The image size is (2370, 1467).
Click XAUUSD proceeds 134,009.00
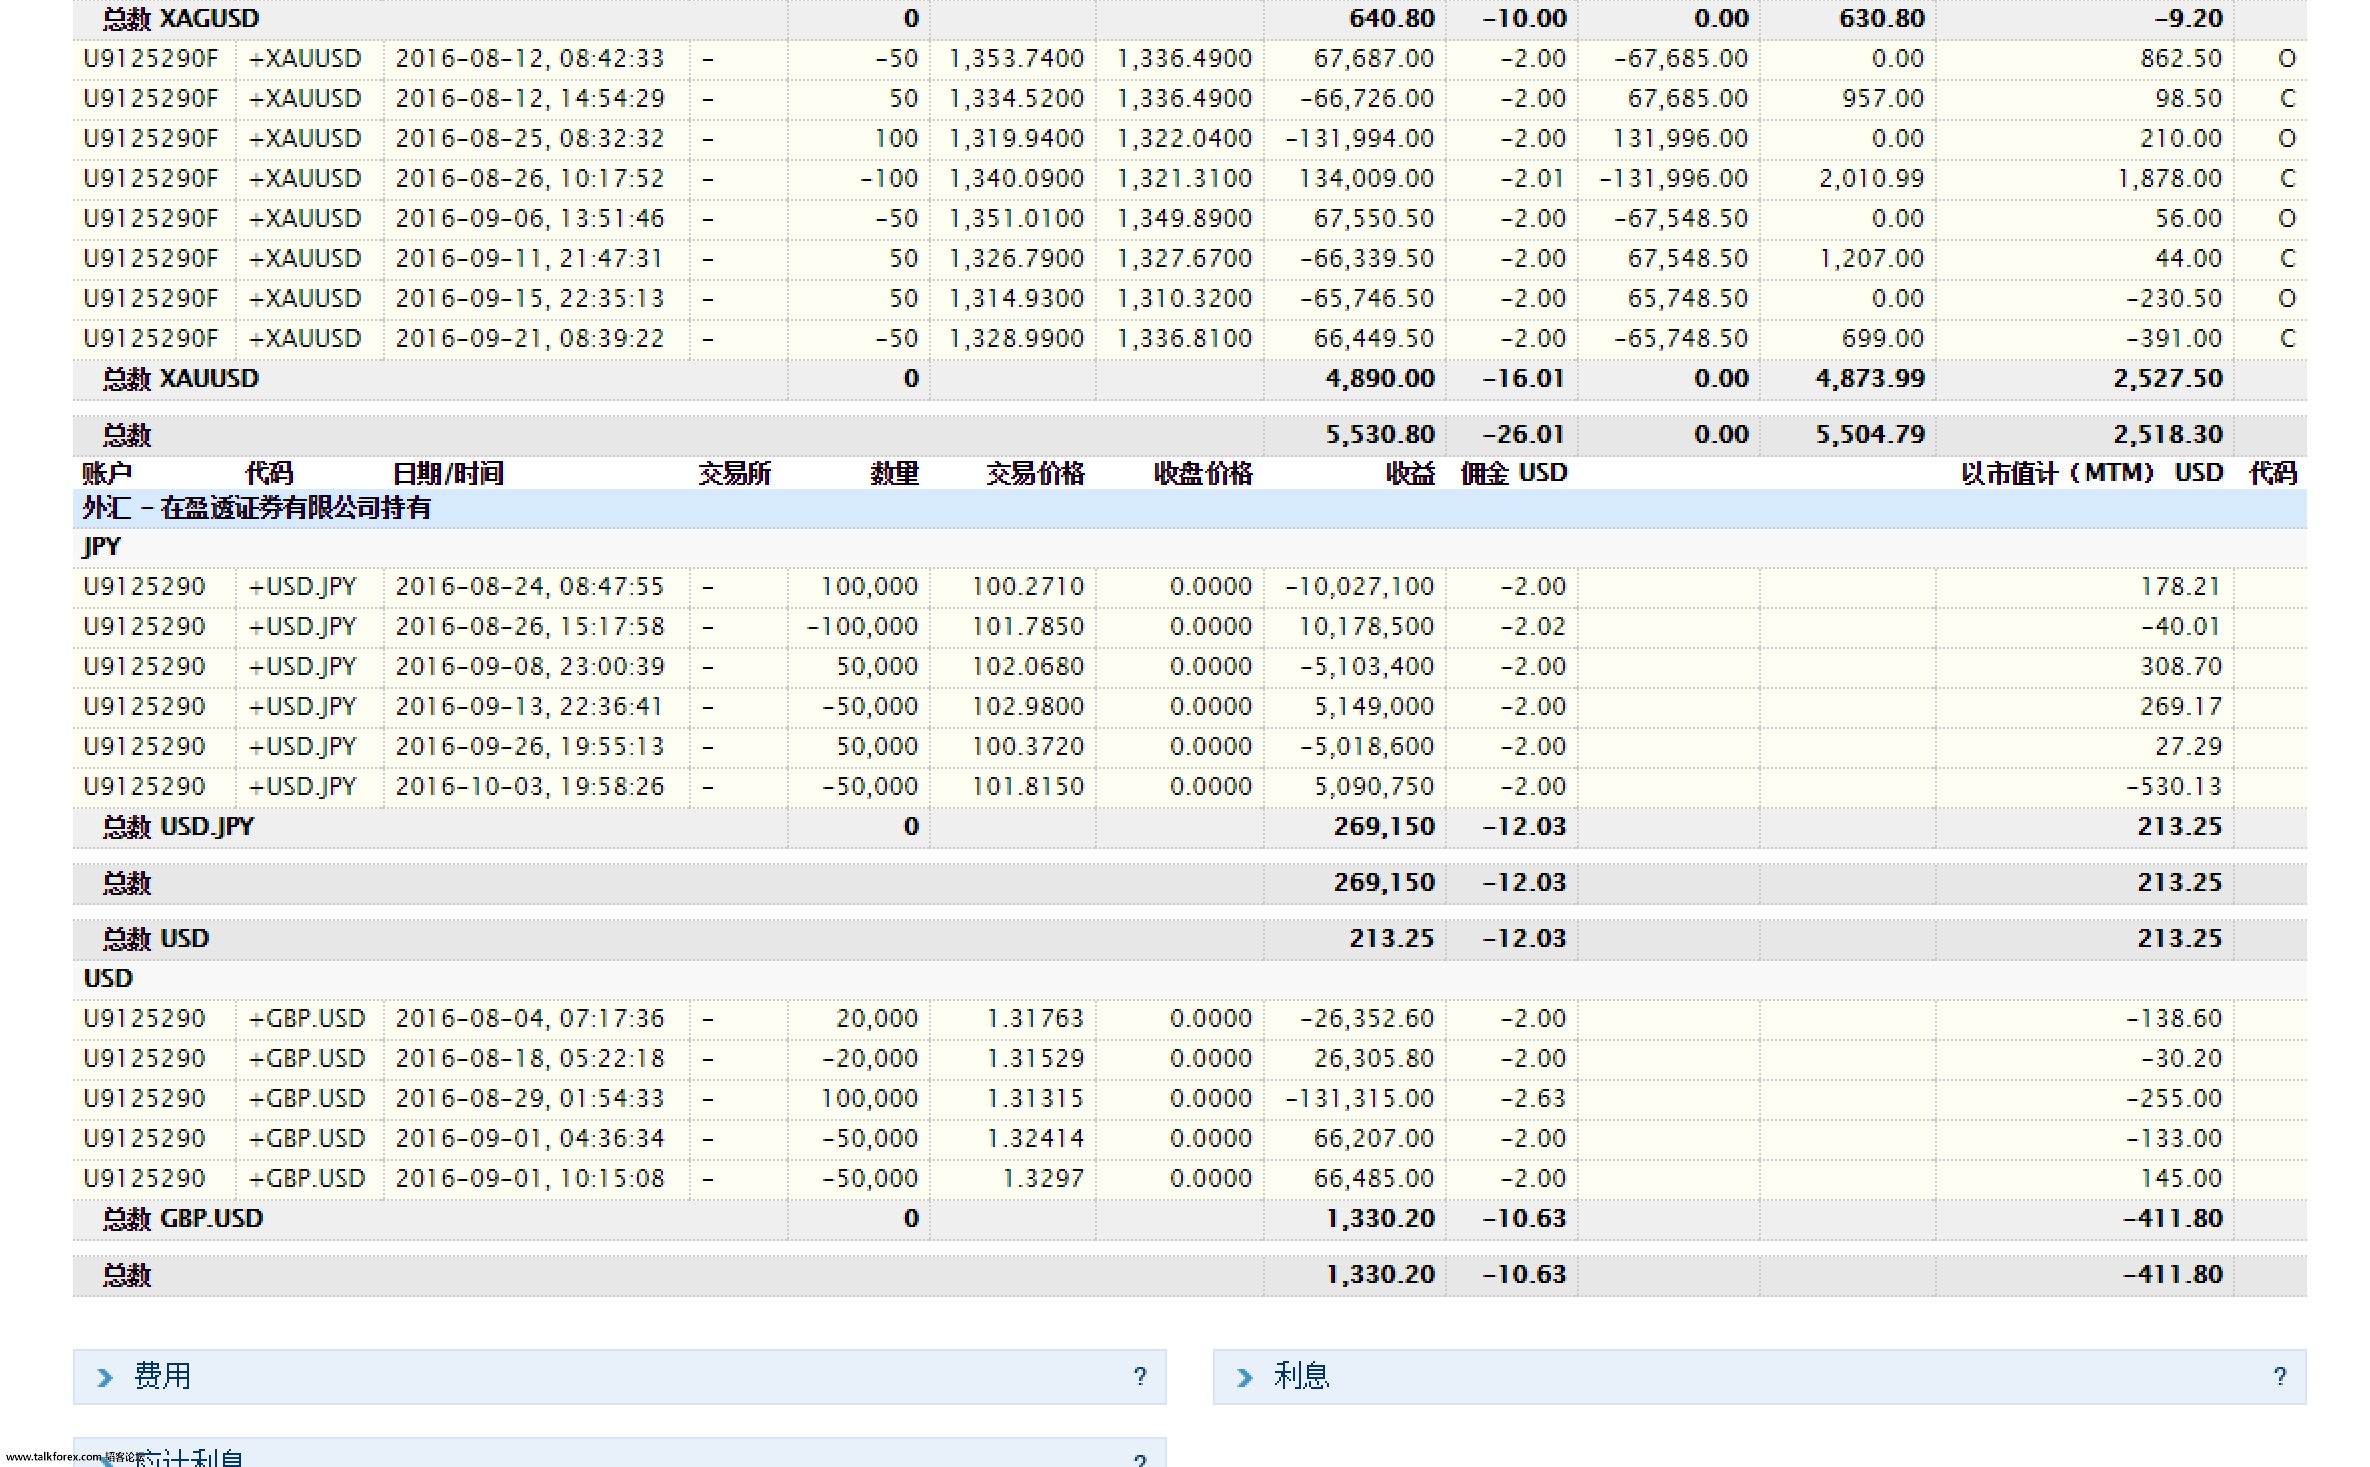coord(1366,179)
